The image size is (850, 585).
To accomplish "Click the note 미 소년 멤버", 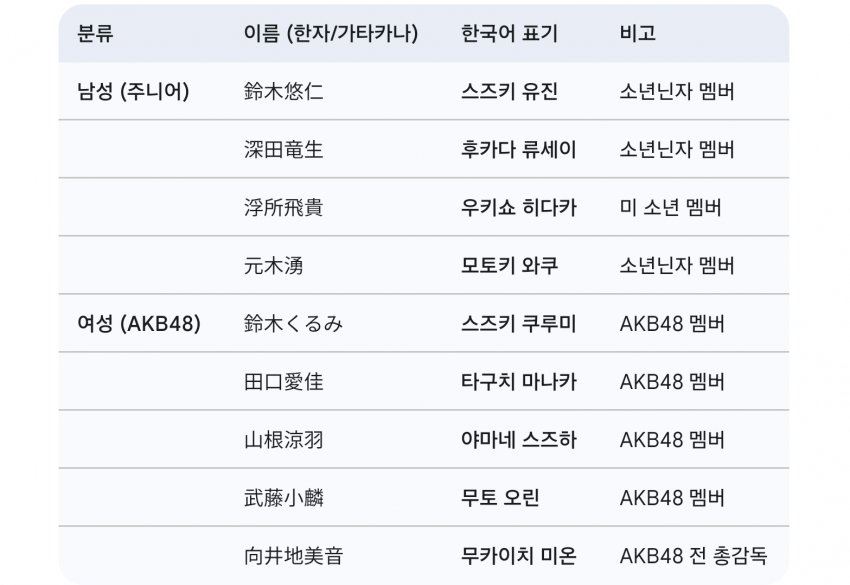I will 671,207.
